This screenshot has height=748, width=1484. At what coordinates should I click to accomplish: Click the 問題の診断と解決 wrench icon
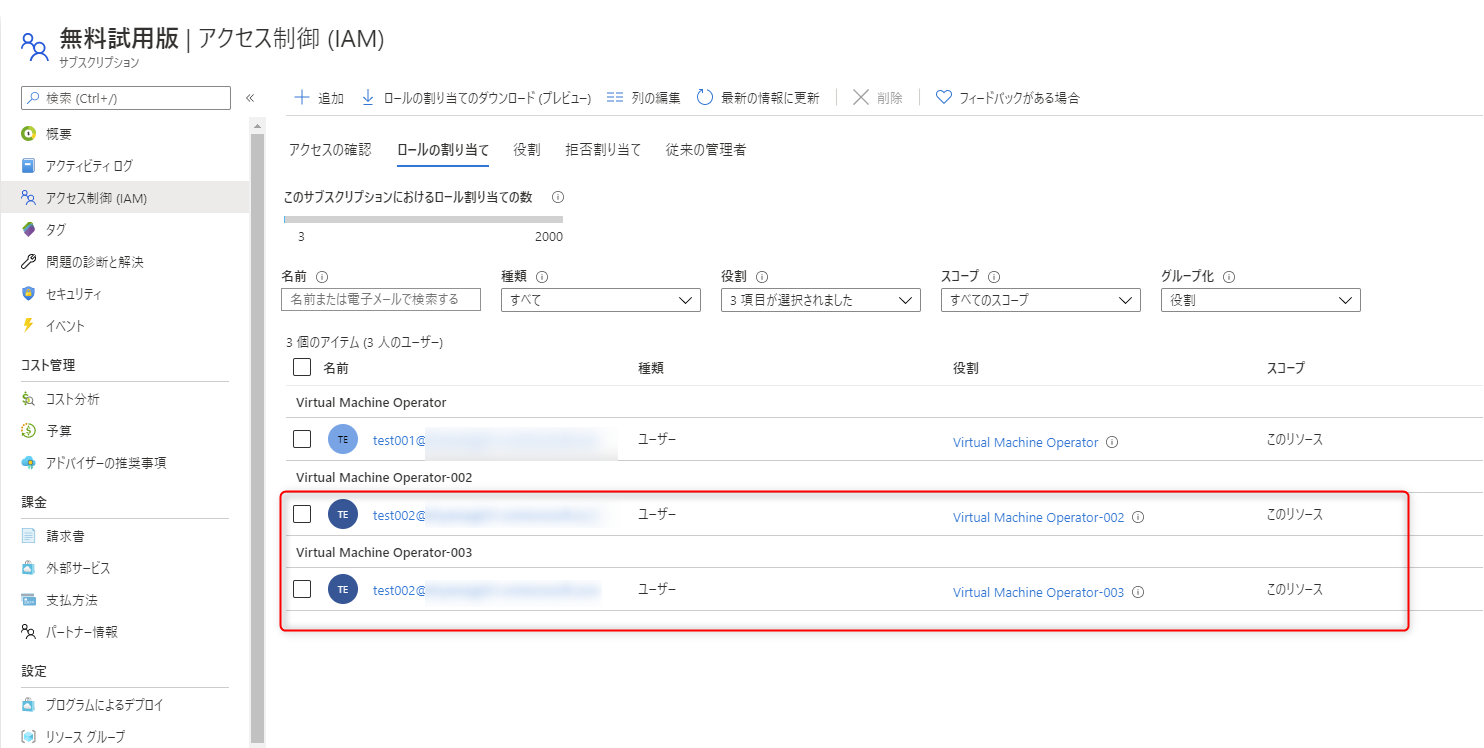point(29,262)
